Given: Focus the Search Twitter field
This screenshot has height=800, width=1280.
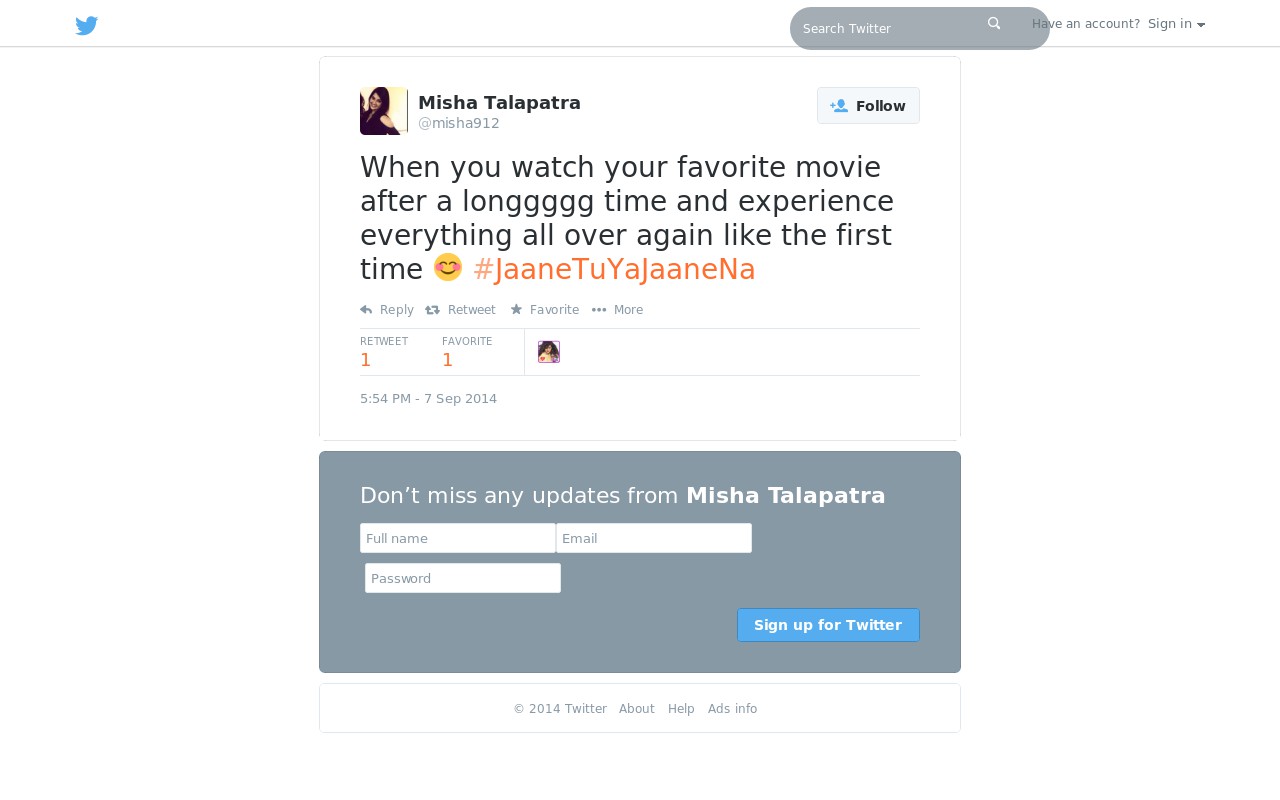Looking at the screenshot, I should coord(920,28).
